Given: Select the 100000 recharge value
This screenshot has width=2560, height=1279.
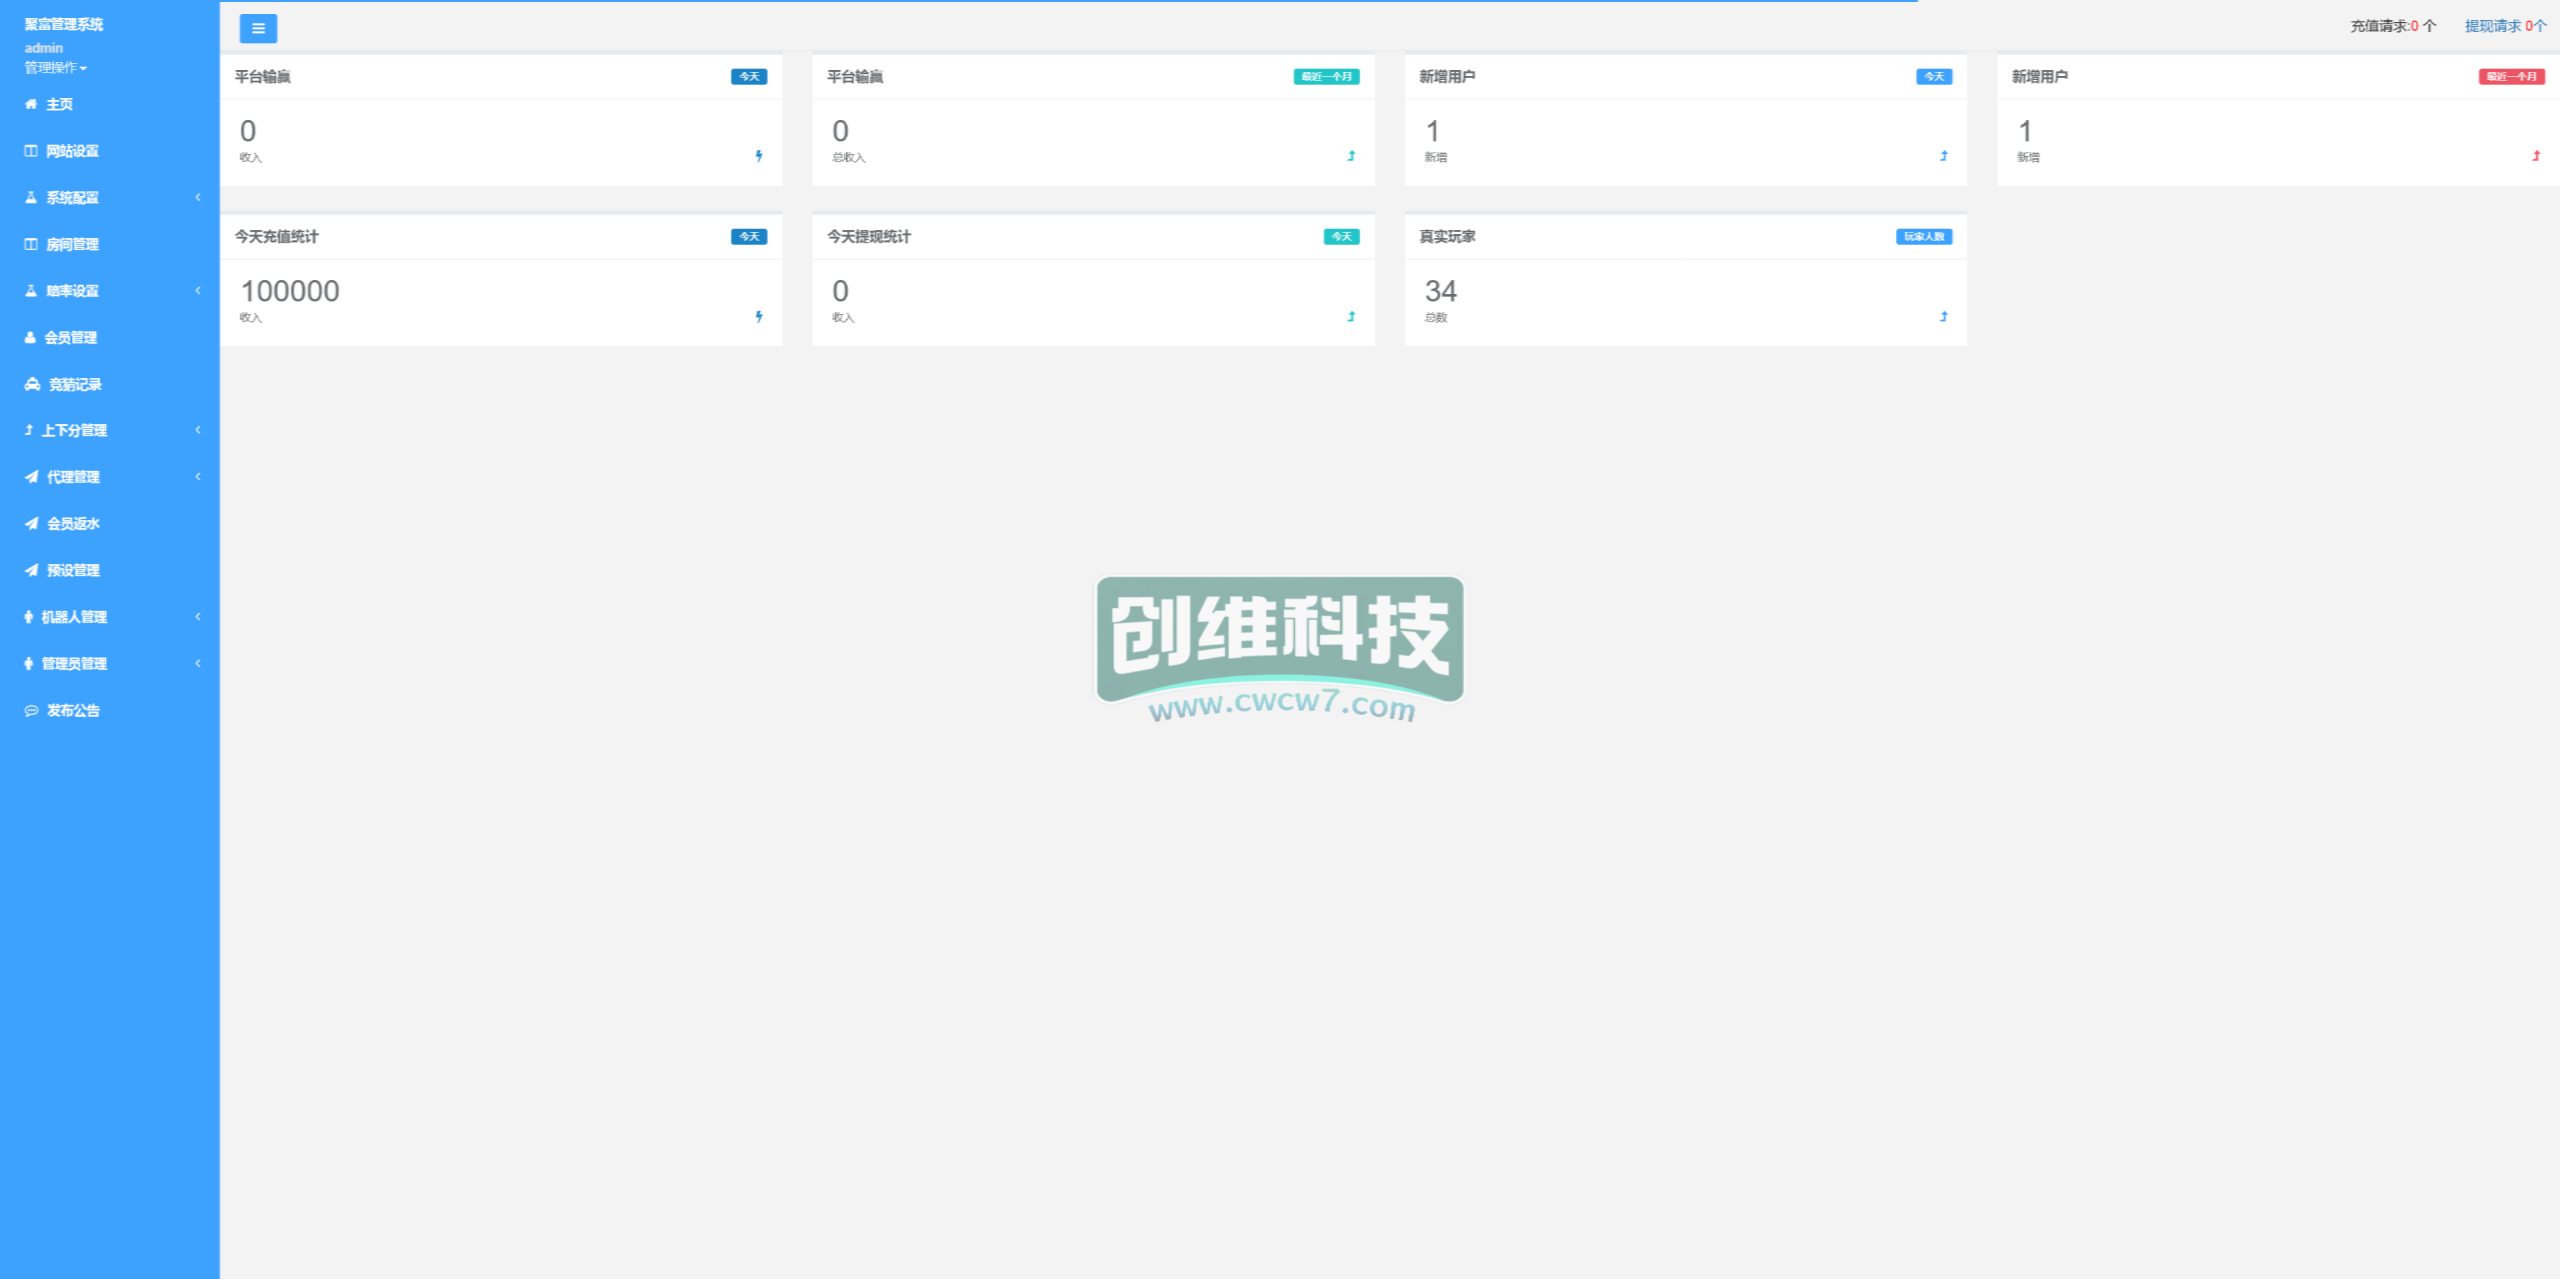Looking at the screenshot, I should (290, 291).
